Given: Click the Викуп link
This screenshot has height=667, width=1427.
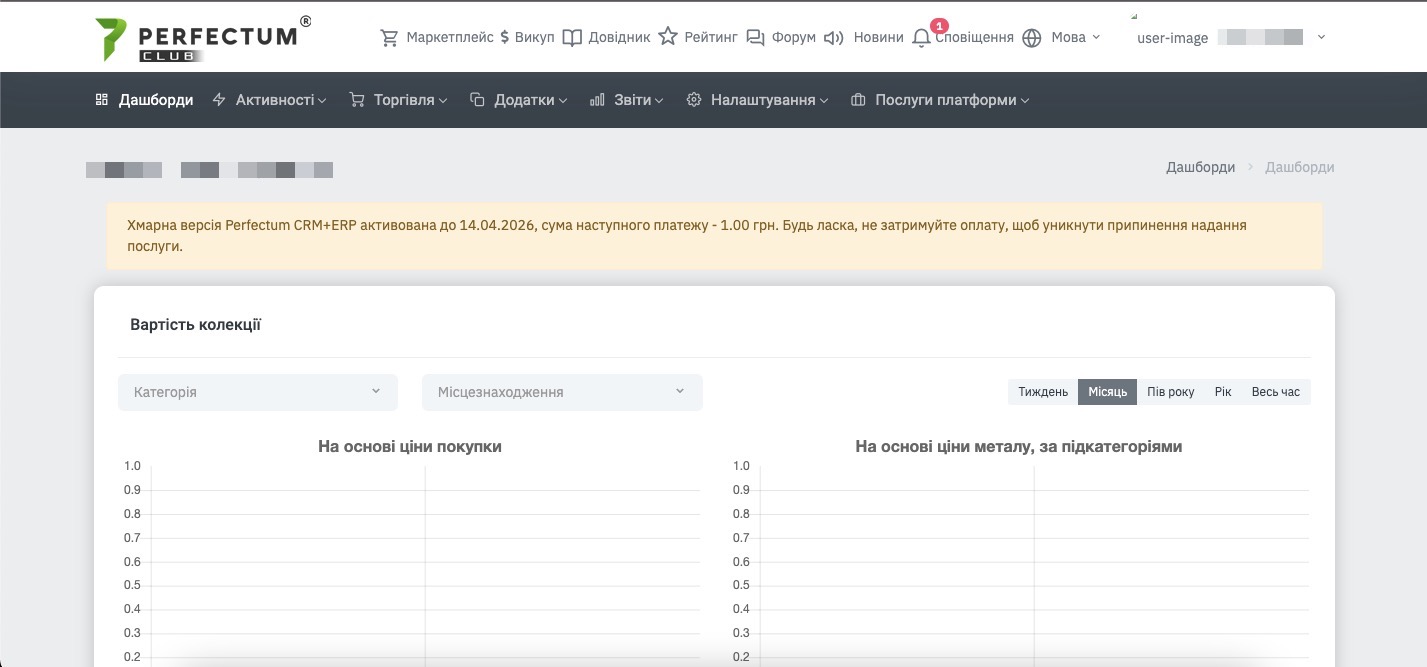Looking at the screenshot, I should pos(526,38).
